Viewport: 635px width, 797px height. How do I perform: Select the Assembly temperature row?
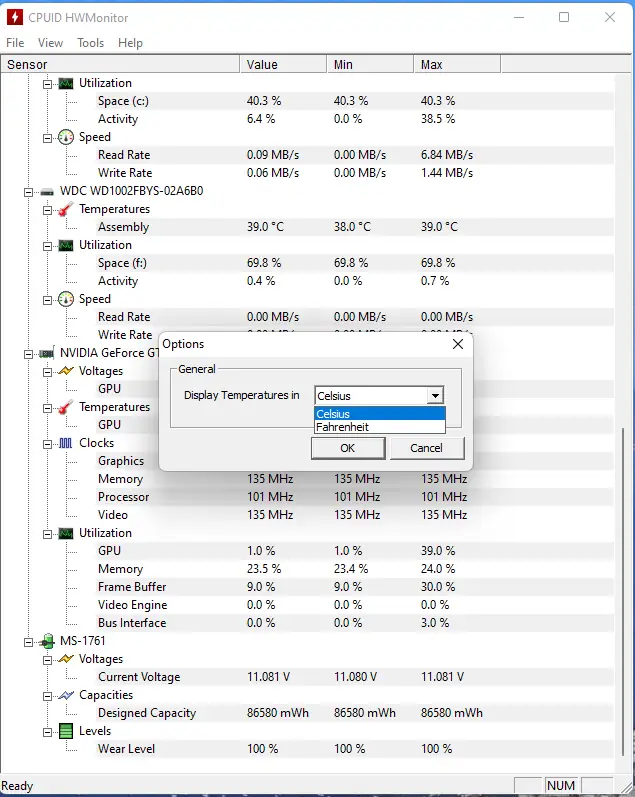[x=354, y=227]
